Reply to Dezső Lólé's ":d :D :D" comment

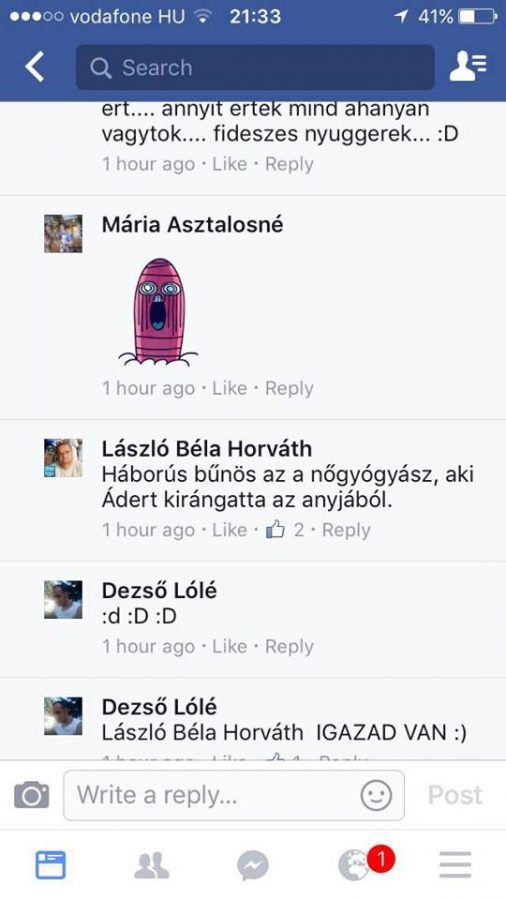click(289, 647)
